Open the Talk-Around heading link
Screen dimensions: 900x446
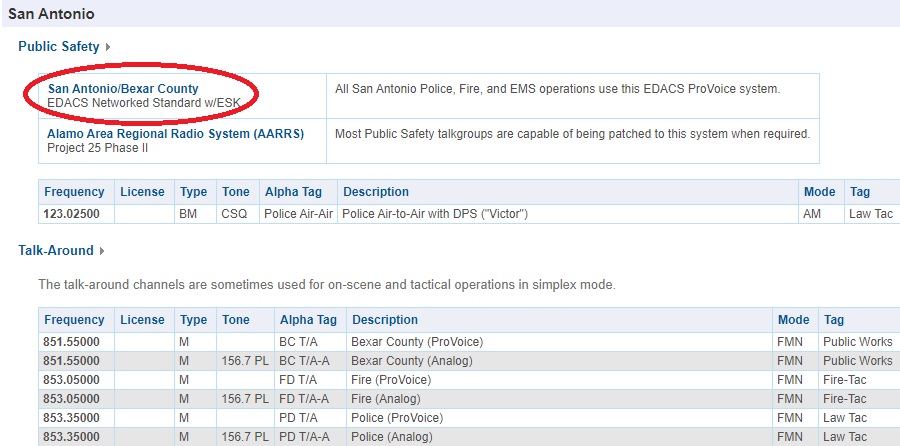pos(56,250)
